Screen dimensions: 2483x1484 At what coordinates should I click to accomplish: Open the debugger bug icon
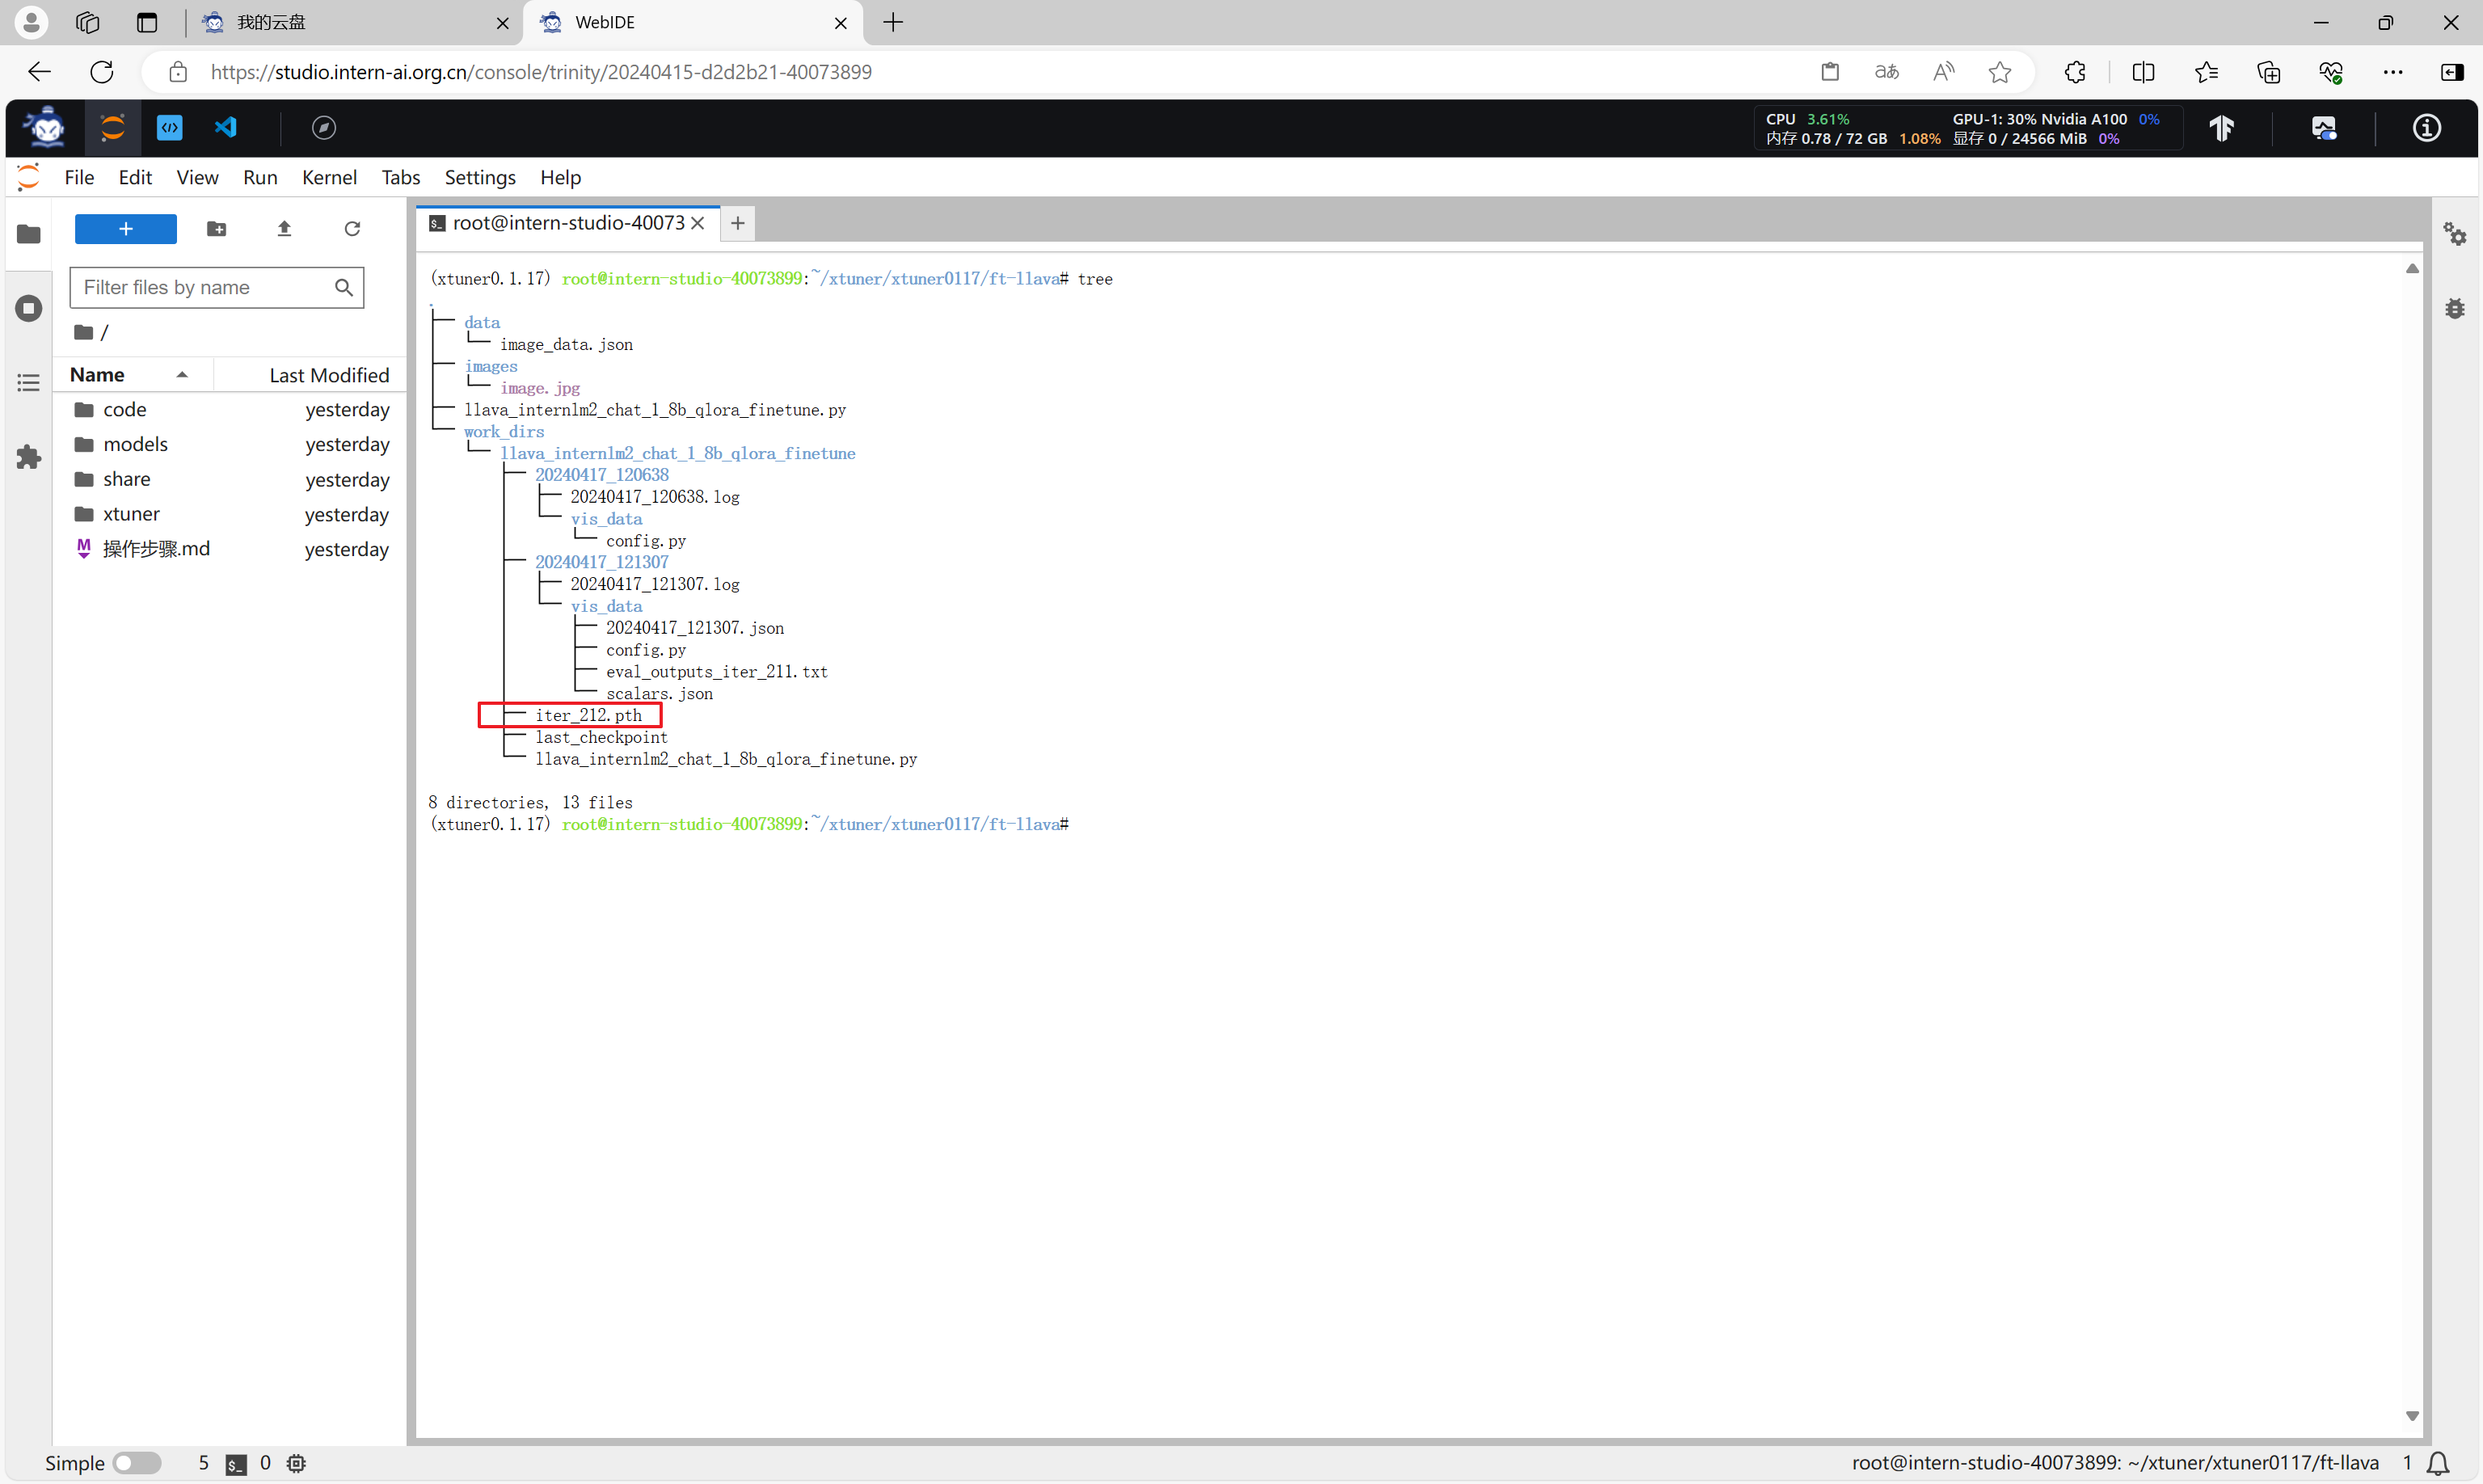[2455, 308]
